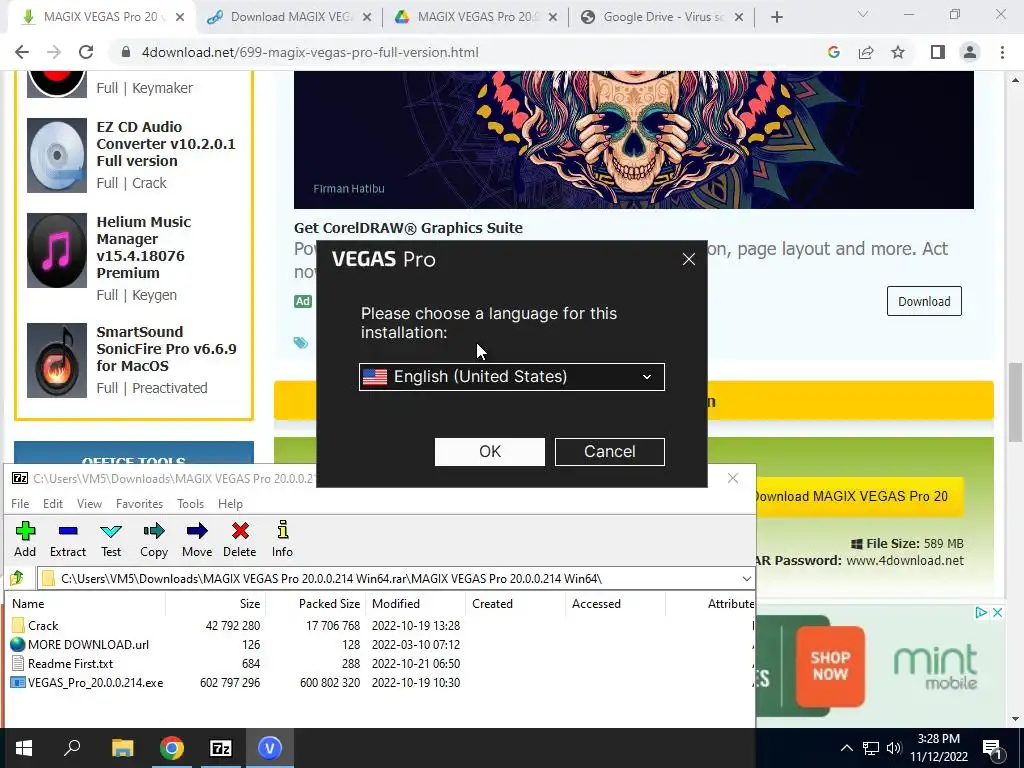Viewport: 1024px width, 768px height.
Task: Click the Chrome forward arrow
Action: (54, 52)
